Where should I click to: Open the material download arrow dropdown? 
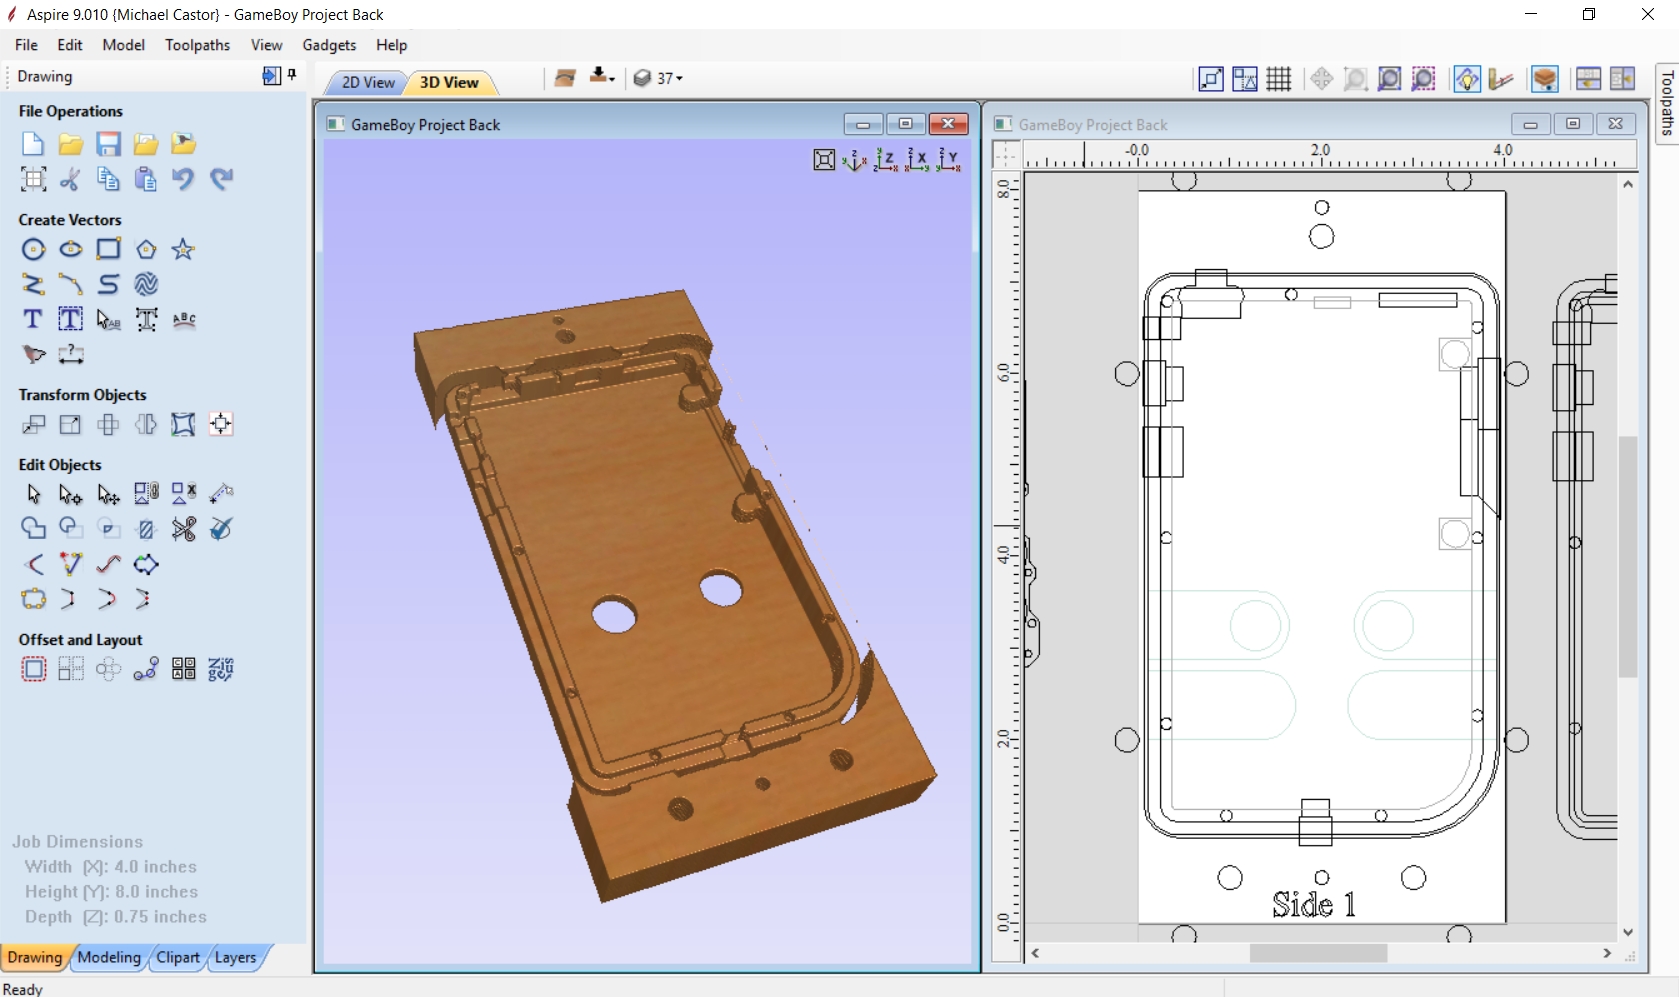pyautogui.click(x=602, y=78)
